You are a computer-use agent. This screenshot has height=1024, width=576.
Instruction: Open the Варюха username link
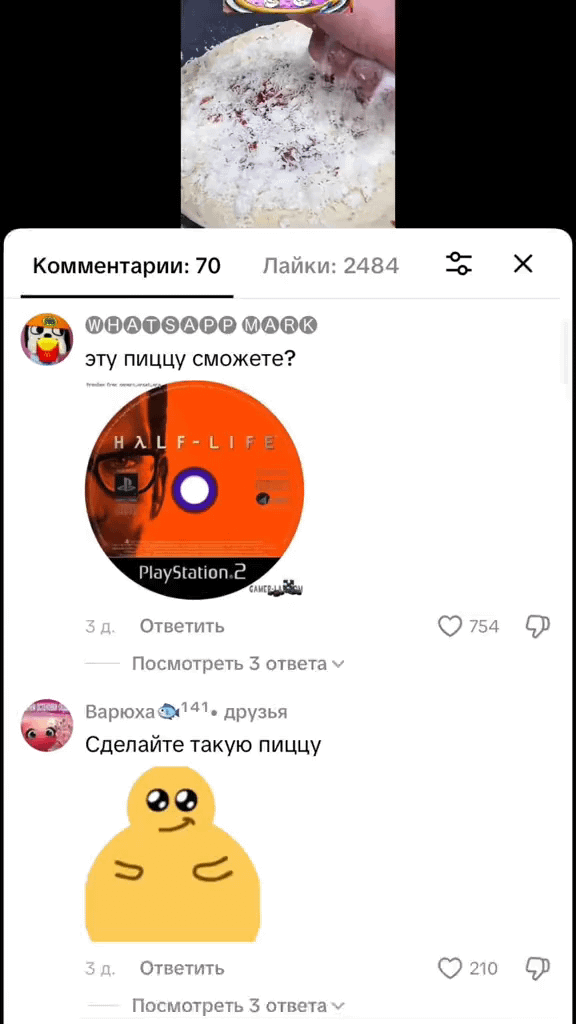pos(120,711)
